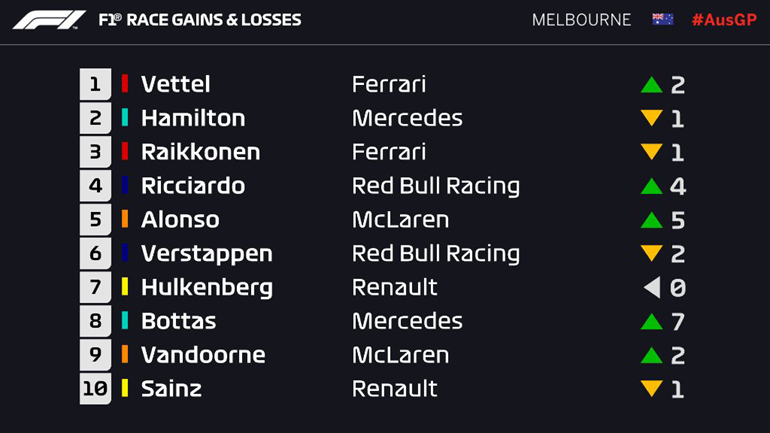
Task: Click the green up arrow beside Vettel
Action: point(652,85)
